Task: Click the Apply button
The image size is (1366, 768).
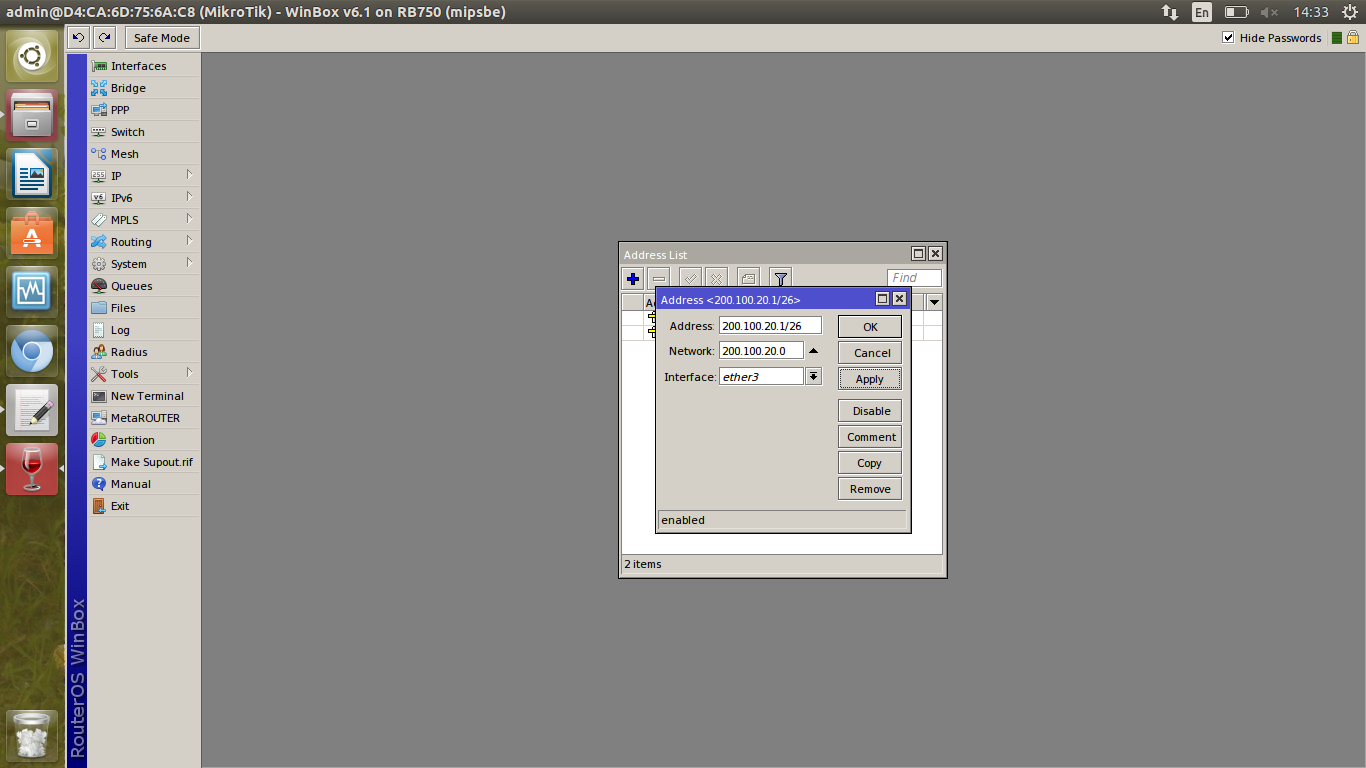Action: point(870,379)
